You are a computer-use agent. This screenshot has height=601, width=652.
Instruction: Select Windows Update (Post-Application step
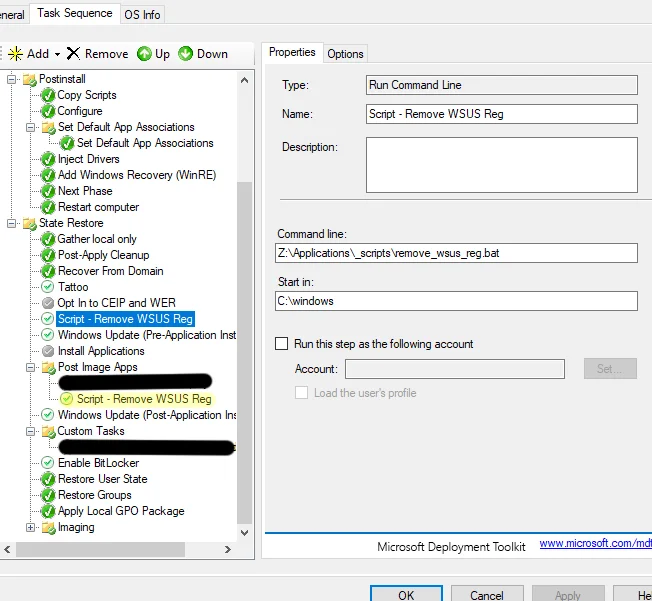[147, 415]
